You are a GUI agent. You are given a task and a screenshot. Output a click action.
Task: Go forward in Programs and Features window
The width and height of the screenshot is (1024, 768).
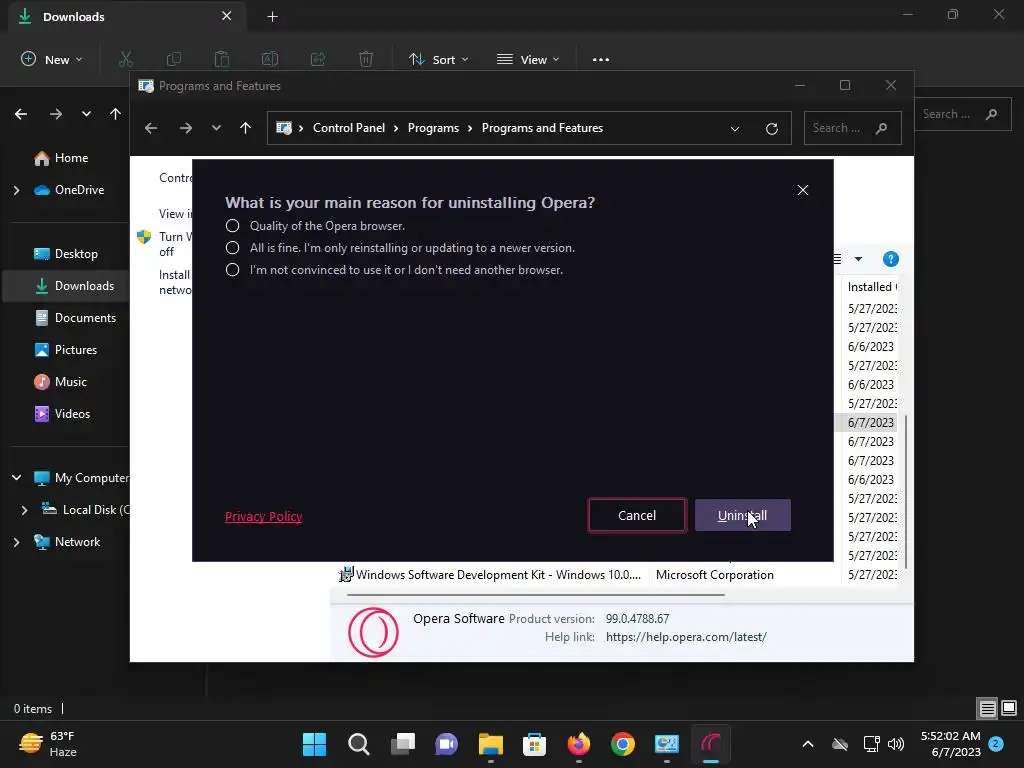point(186,128)
